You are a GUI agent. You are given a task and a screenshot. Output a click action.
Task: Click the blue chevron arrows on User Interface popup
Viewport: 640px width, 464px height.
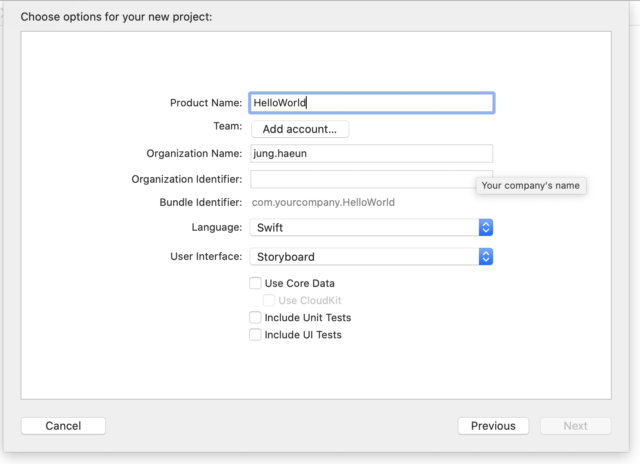pyautogui.click(x=486, y=257)
